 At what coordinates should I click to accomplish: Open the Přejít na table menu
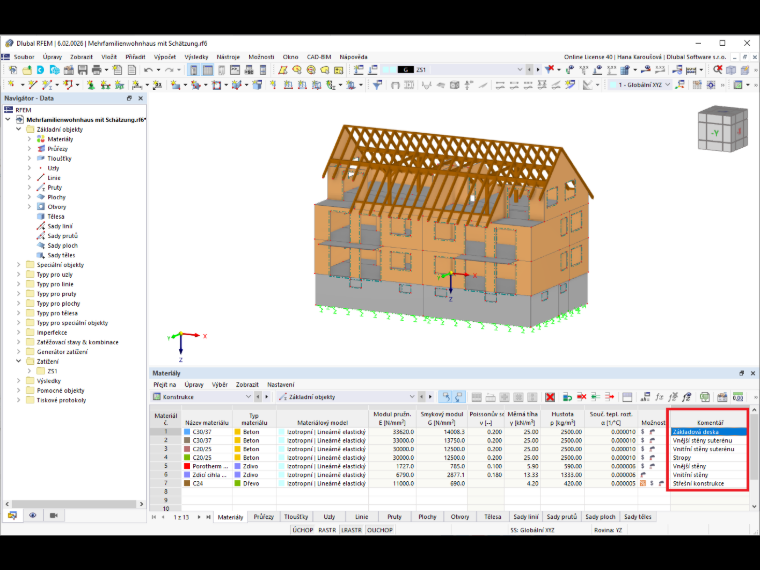[165, 385]
